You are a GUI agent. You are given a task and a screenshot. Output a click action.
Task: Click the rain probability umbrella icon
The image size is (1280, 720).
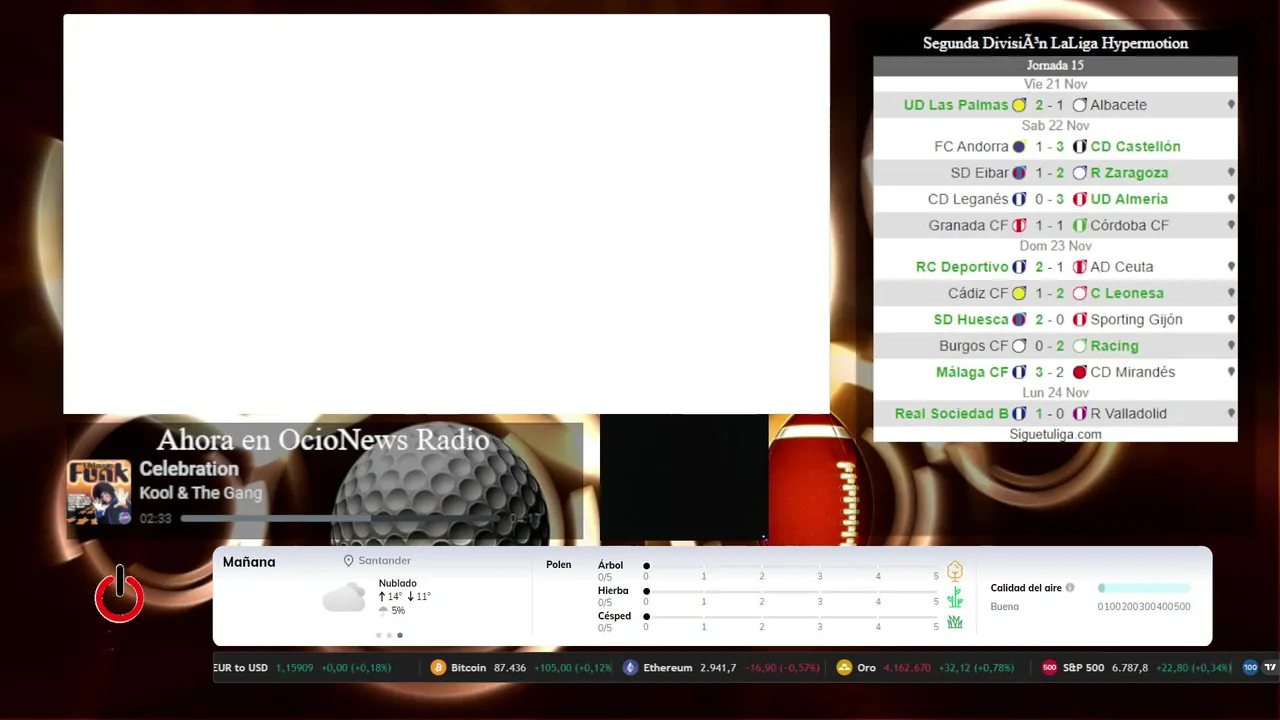[383, 611]
